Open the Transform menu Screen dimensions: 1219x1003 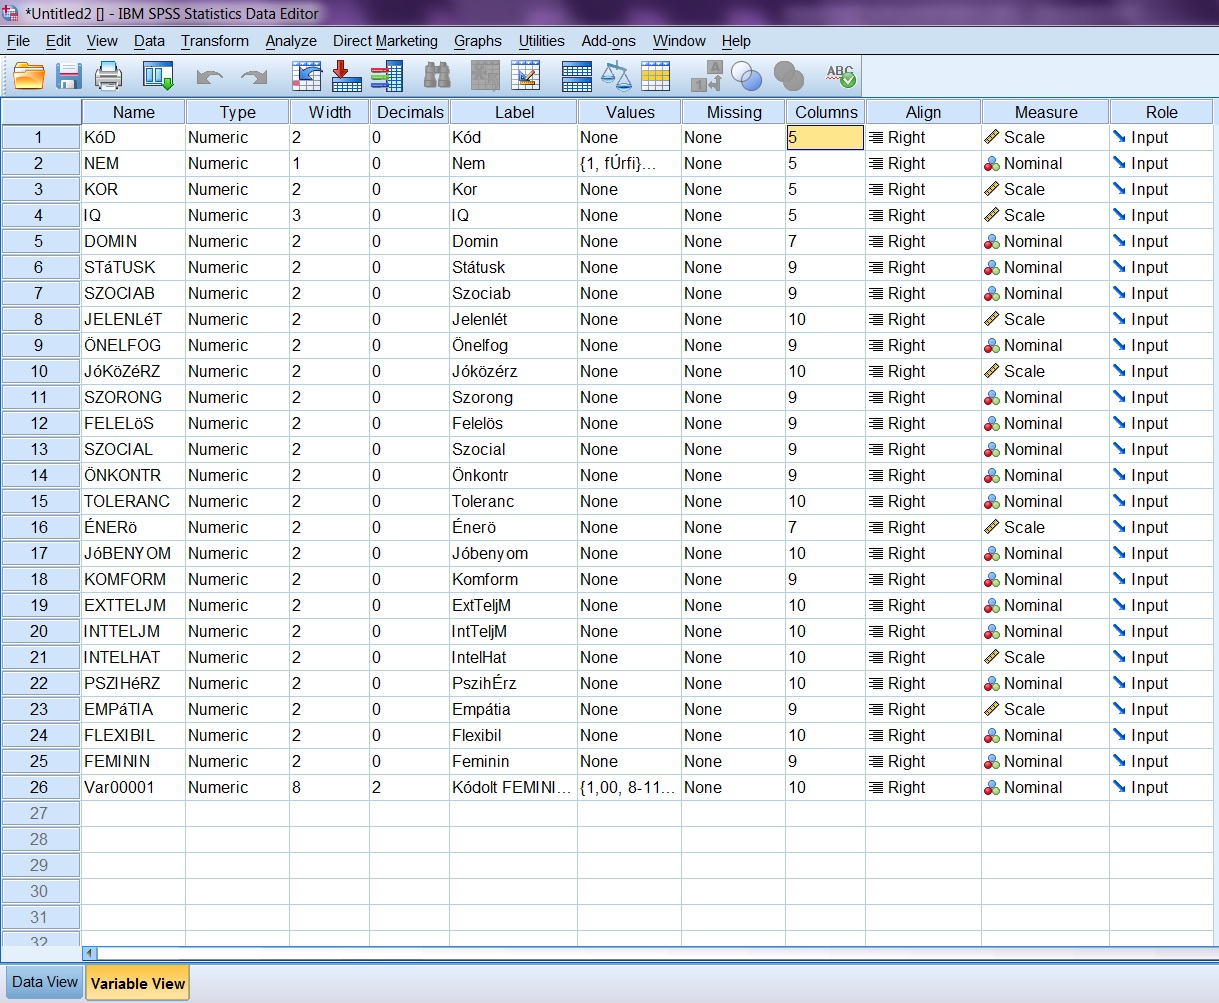[x=215, y=41]
